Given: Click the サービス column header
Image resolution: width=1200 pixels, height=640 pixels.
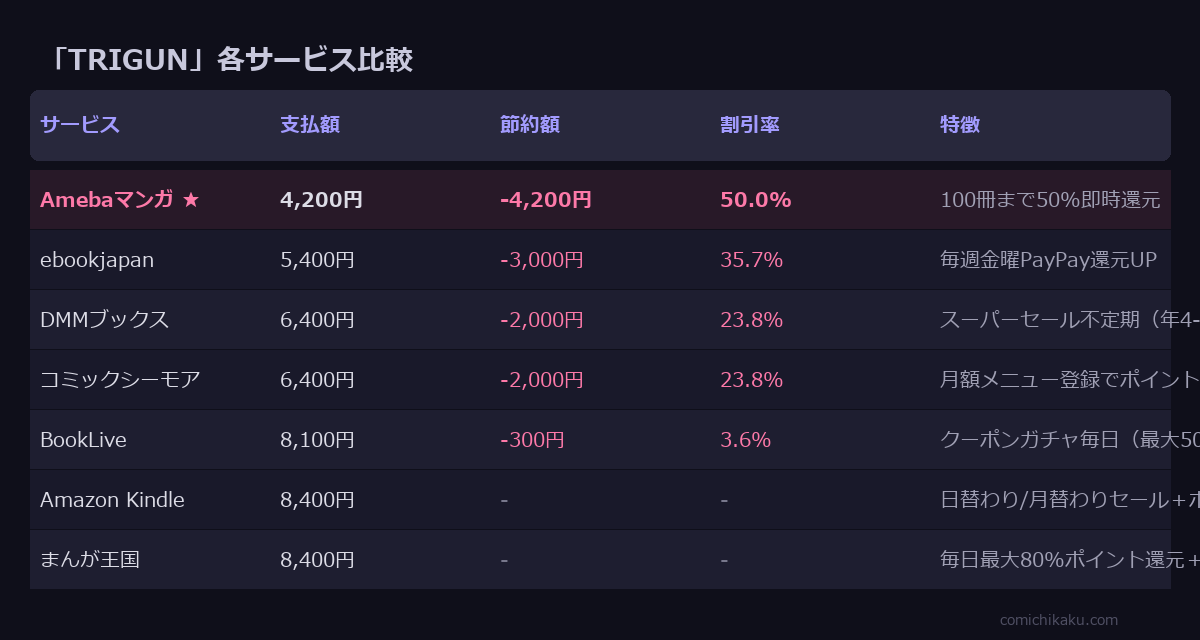Looking at the screenshot, I should (80, 125).
